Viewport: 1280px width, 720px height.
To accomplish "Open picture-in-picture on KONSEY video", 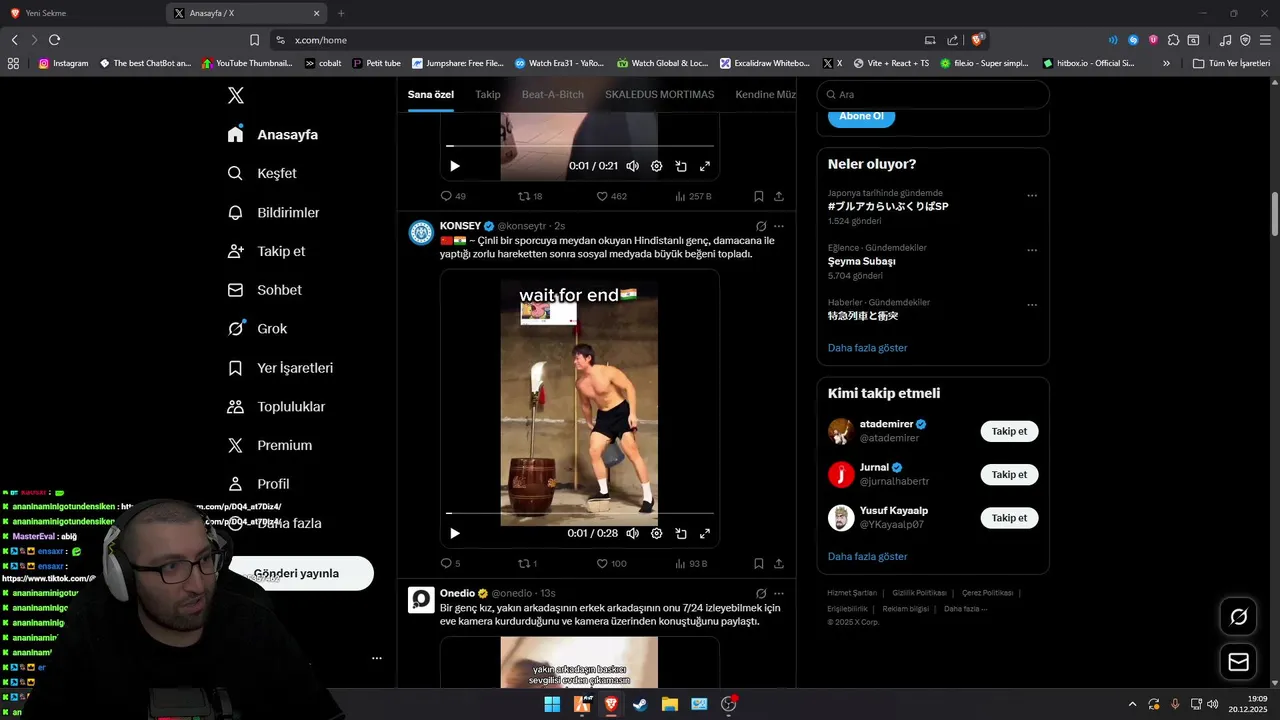I will coord(681,533).
